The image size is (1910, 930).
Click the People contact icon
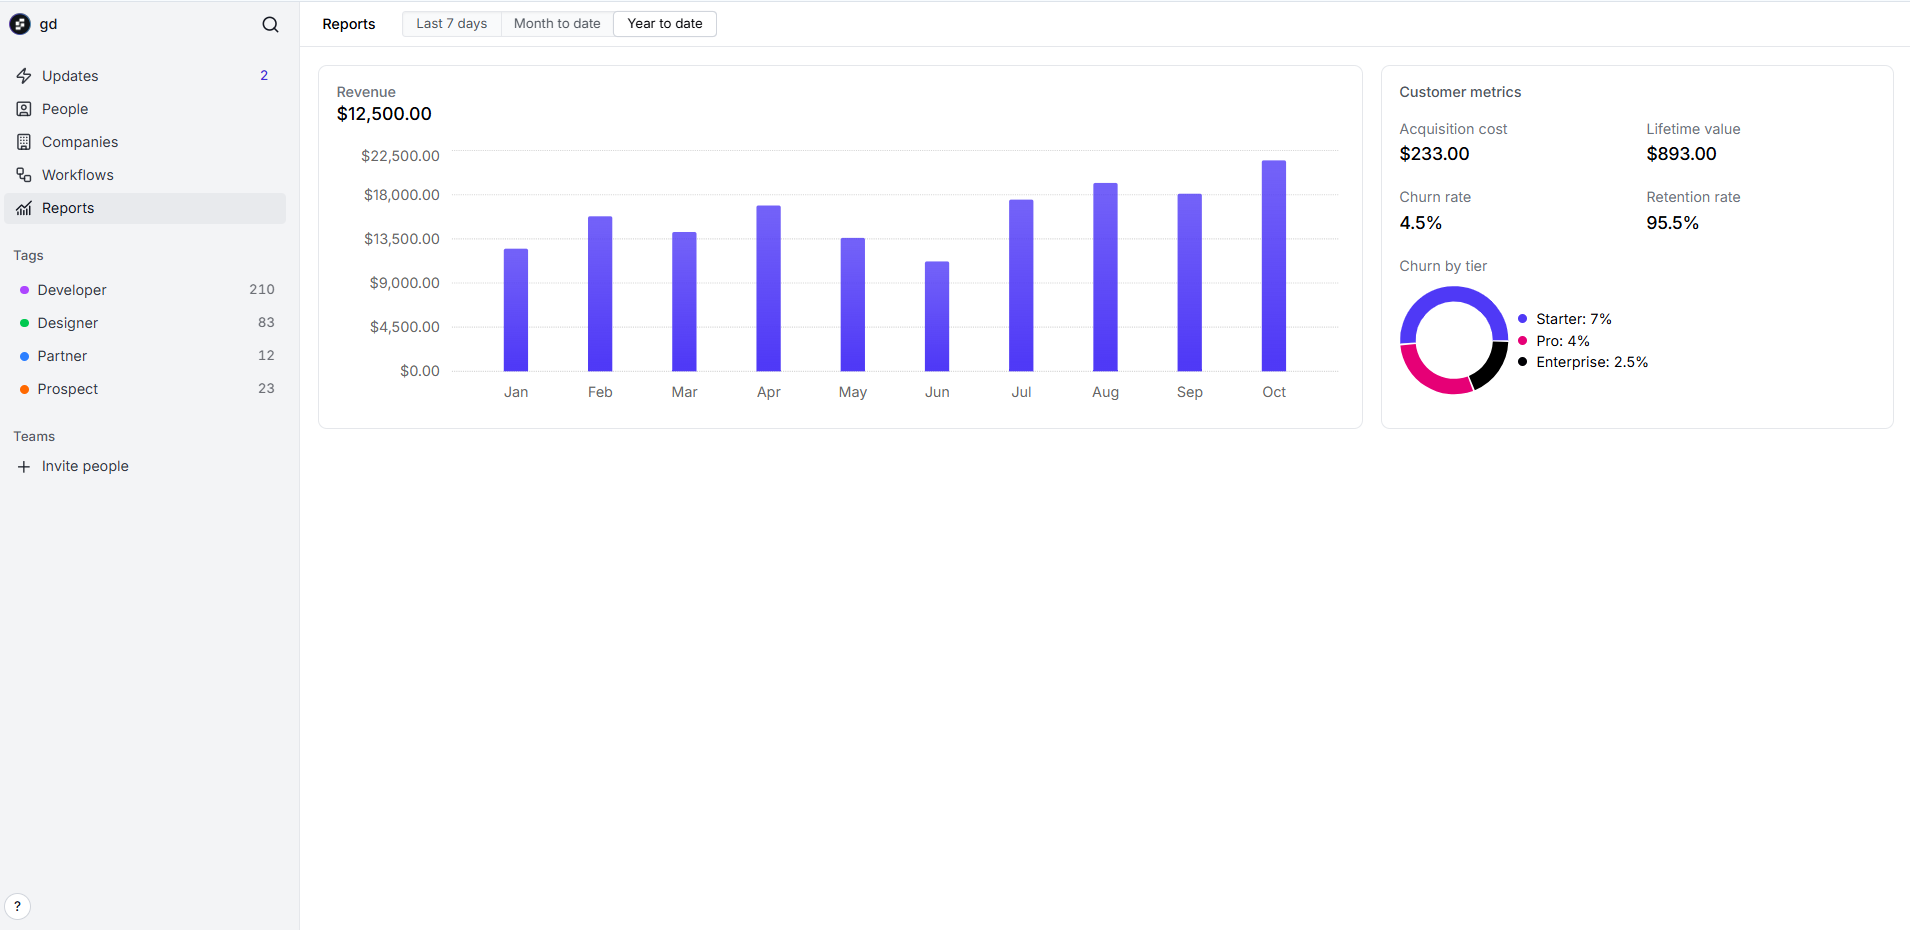coord(24,109)
